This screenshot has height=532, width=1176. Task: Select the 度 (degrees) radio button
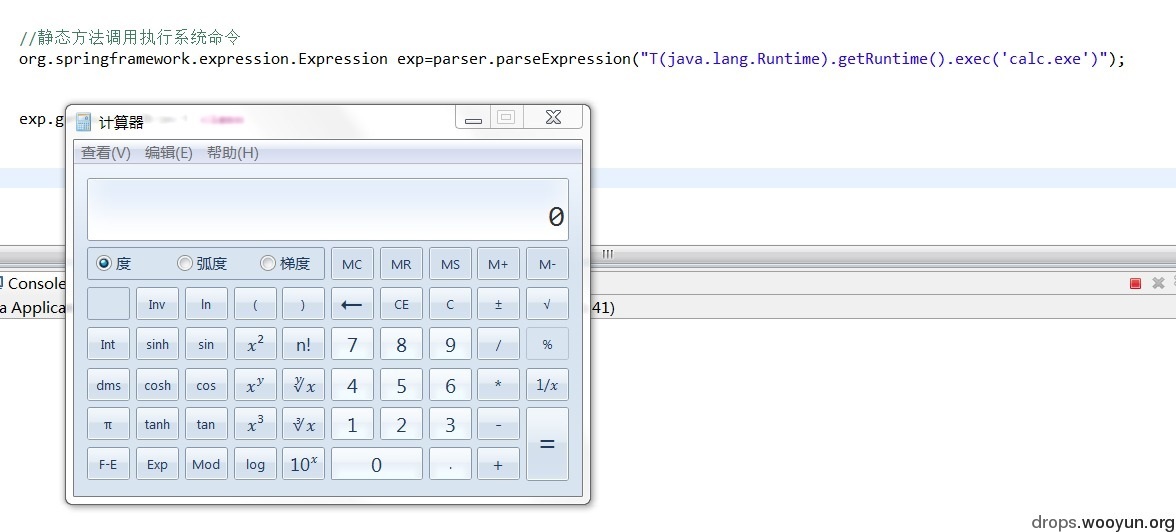(x=104, y=263)
